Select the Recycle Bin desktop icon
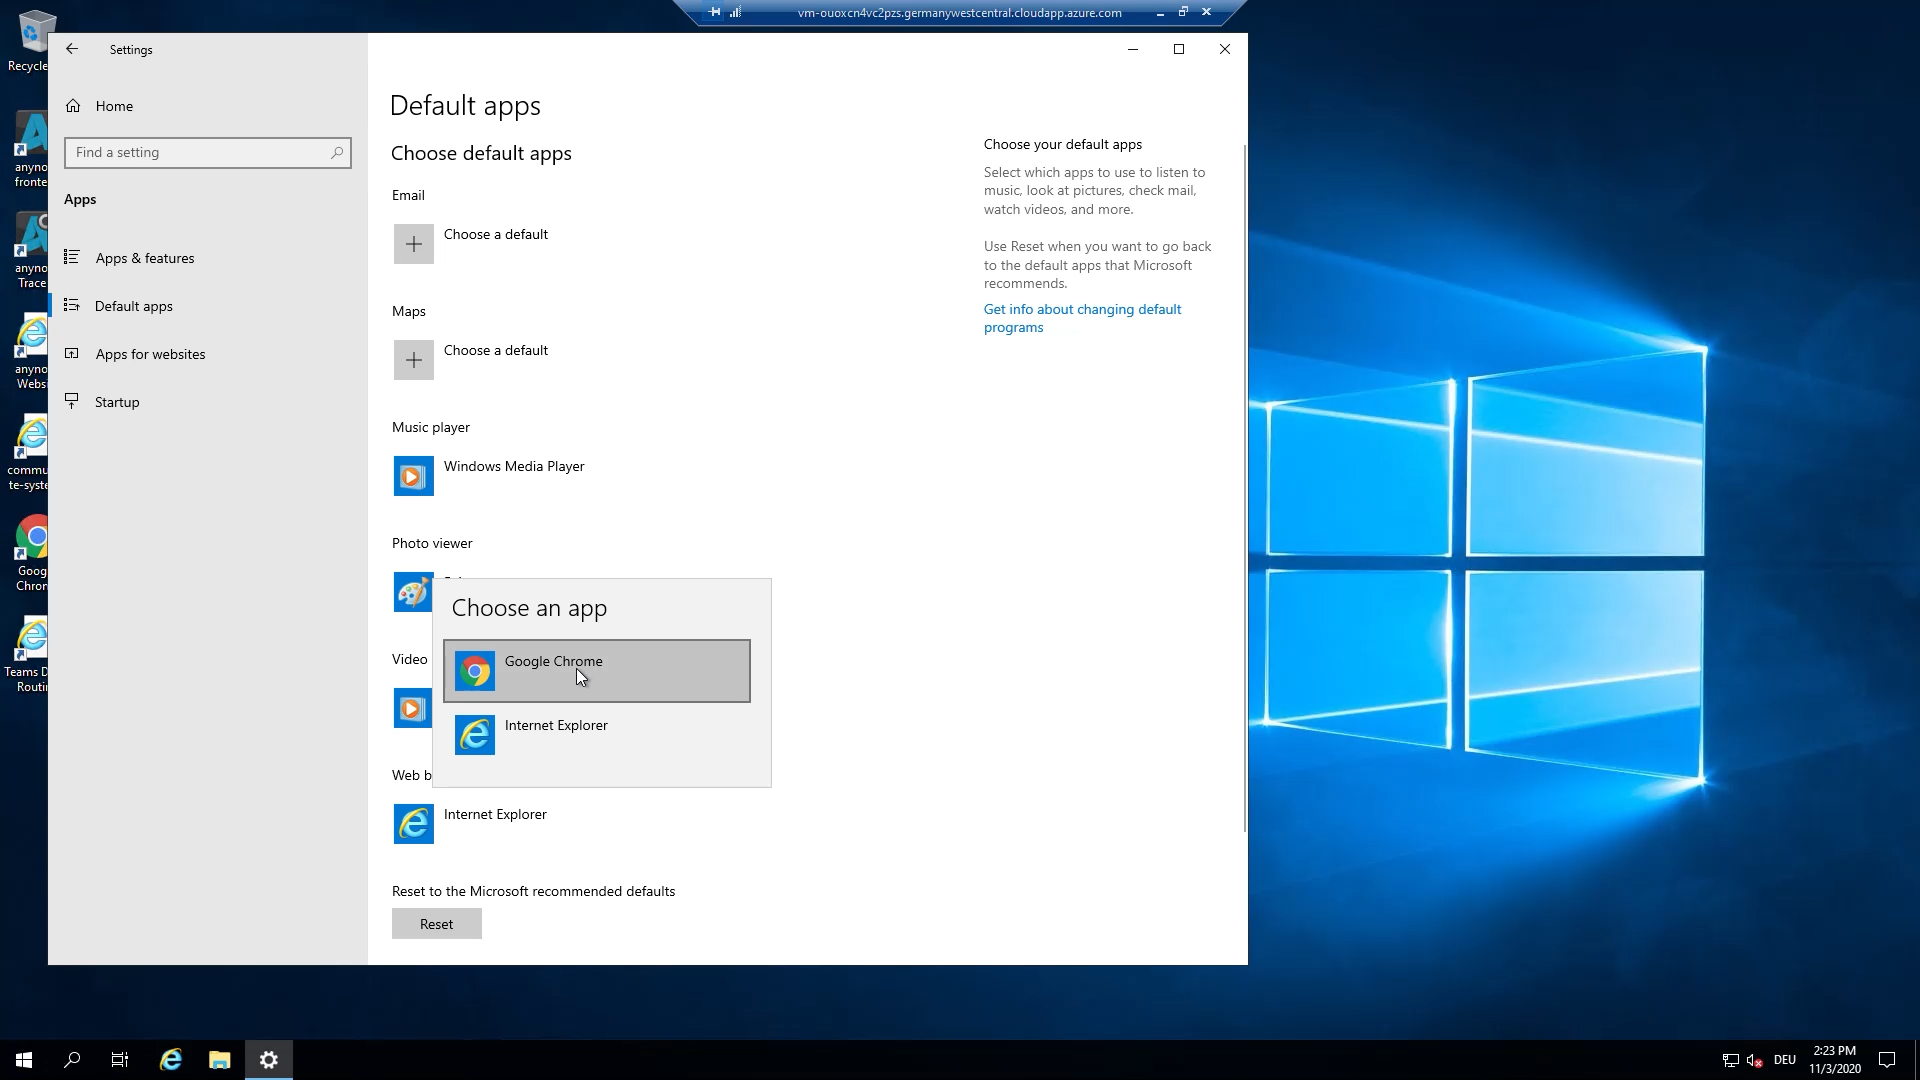Screen dimensions: 1920x1080 30,42
